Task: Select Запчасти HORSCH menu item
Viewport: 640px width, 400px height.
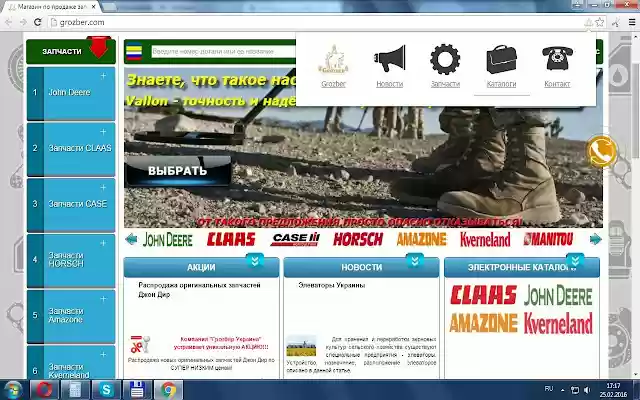Action: pos(71,261)
